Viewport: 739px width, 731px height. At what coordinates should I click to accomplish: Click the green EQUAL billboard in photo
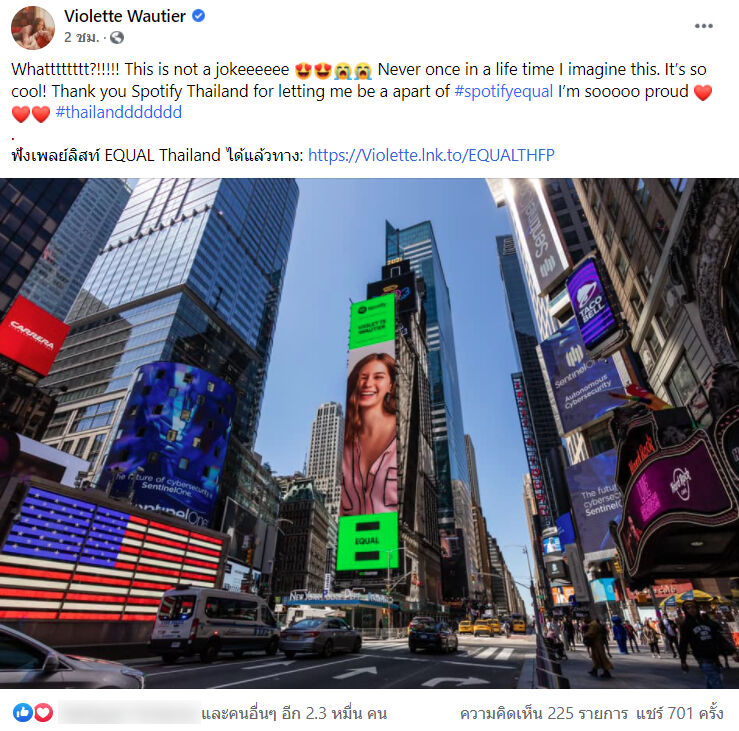click(x=368, y=542)
